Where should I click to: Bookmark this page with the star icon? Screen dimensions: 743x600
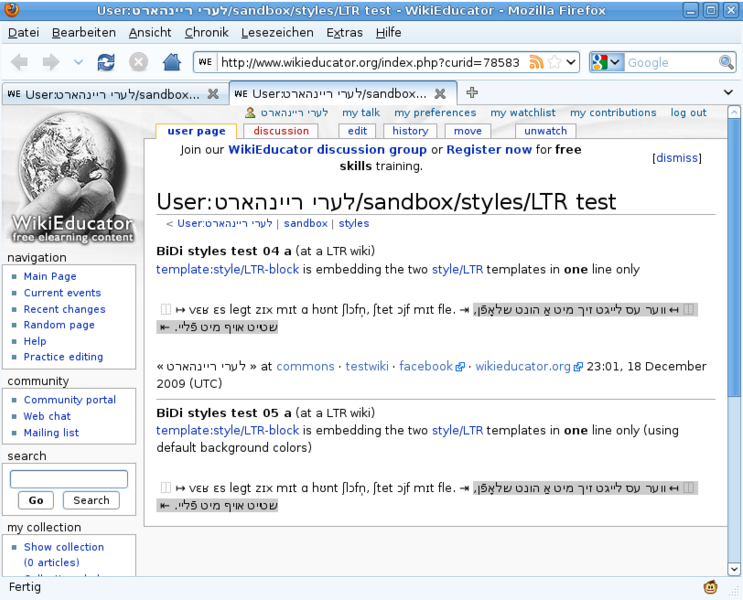point(554,62)
